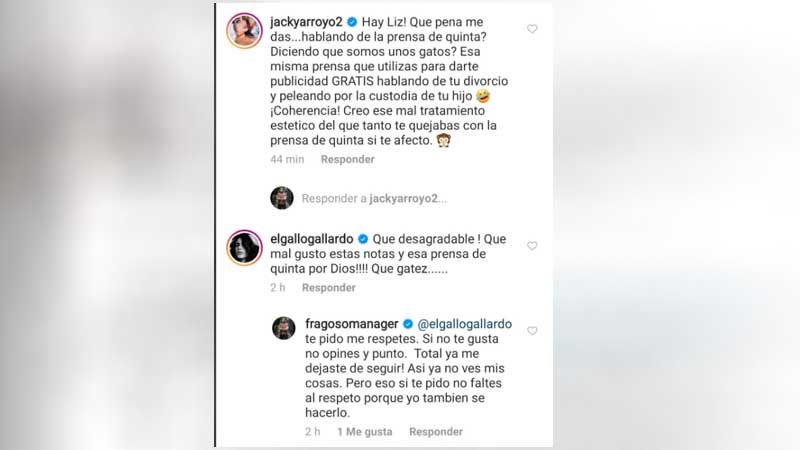Click Responder under jackyarroyo2's comment
800x450 pixels.
point(347,159)
